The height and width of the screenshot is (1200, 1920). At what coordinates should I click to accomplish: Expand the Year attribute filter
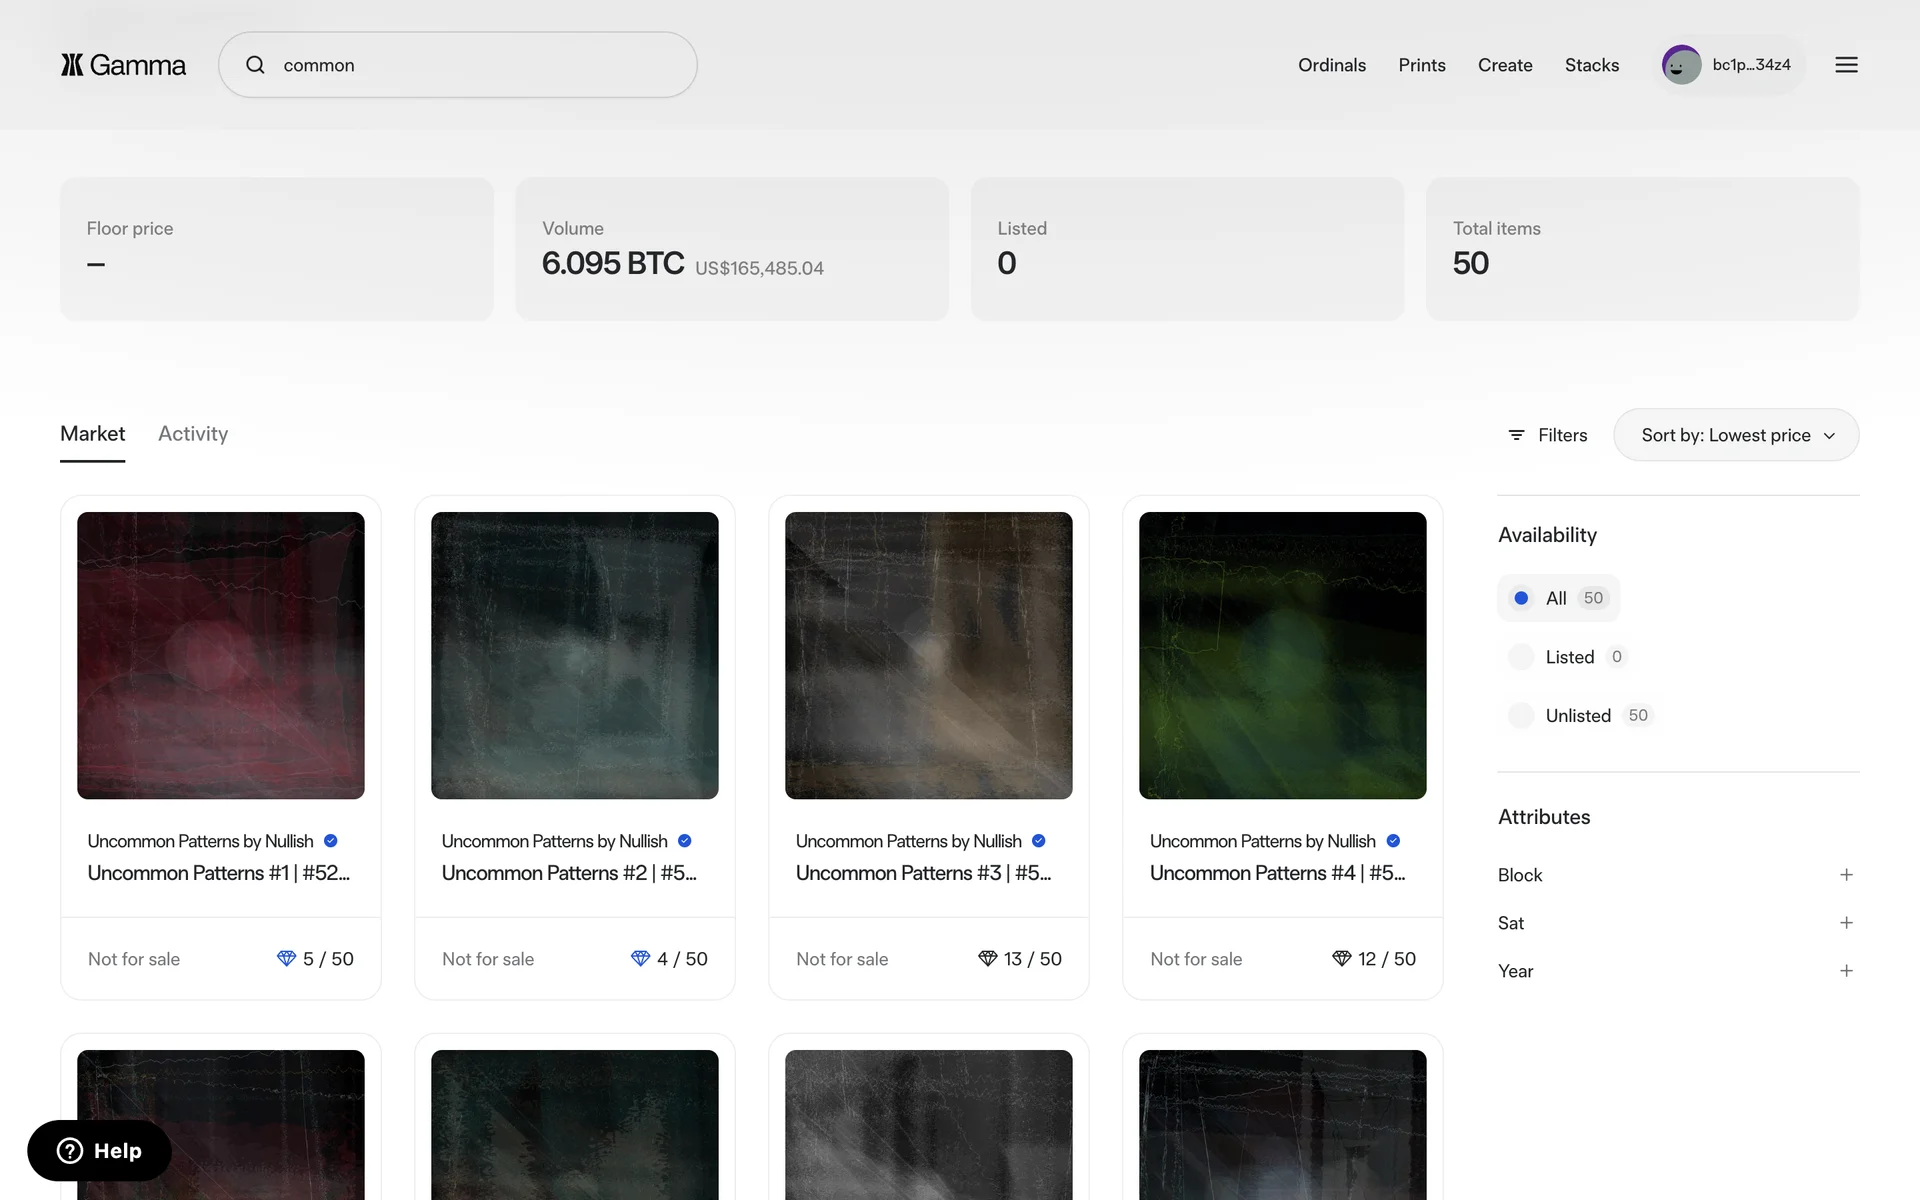click(x=1846, y=971)
